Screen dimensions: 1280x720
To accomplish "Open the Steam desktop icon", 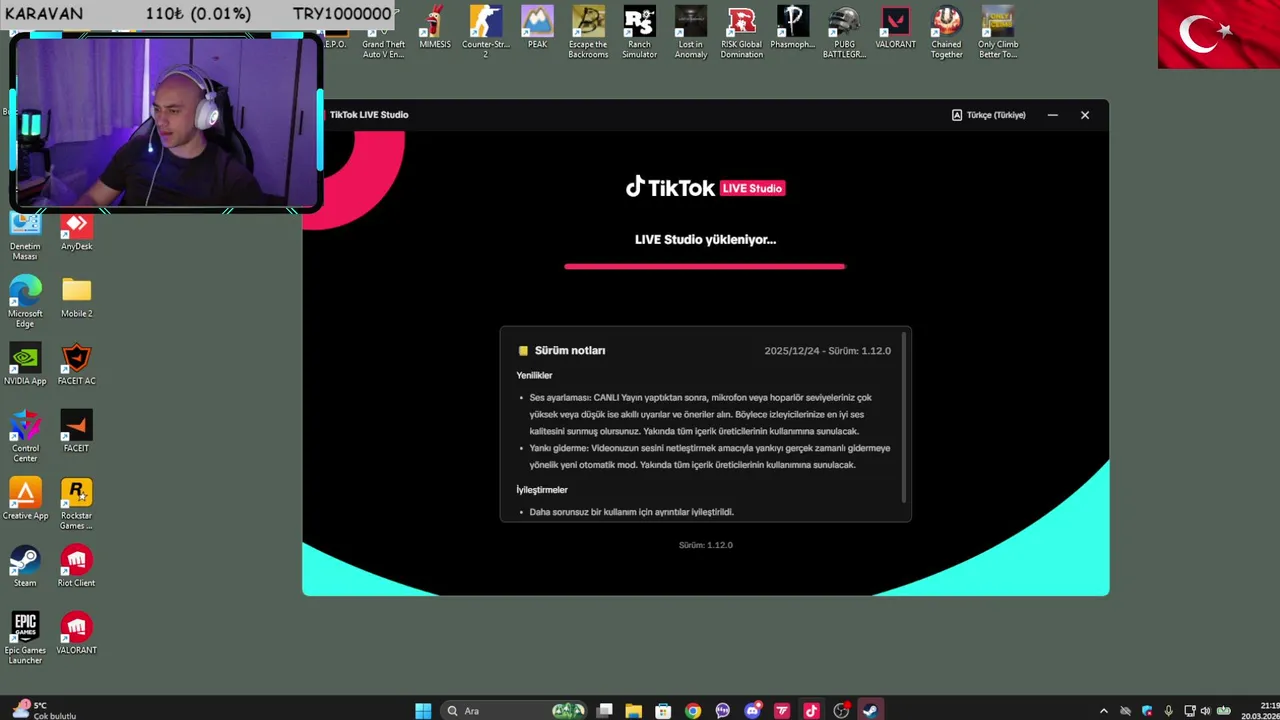I will click(x=25, y=566).
